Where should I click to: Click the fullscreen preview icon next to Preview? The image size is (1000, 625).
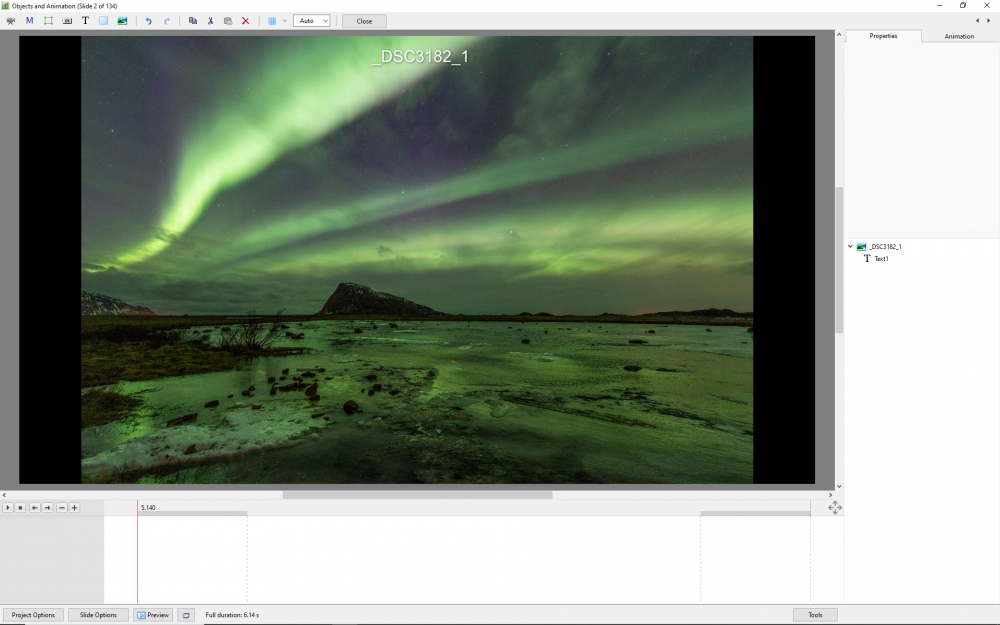tap(186, 615)
